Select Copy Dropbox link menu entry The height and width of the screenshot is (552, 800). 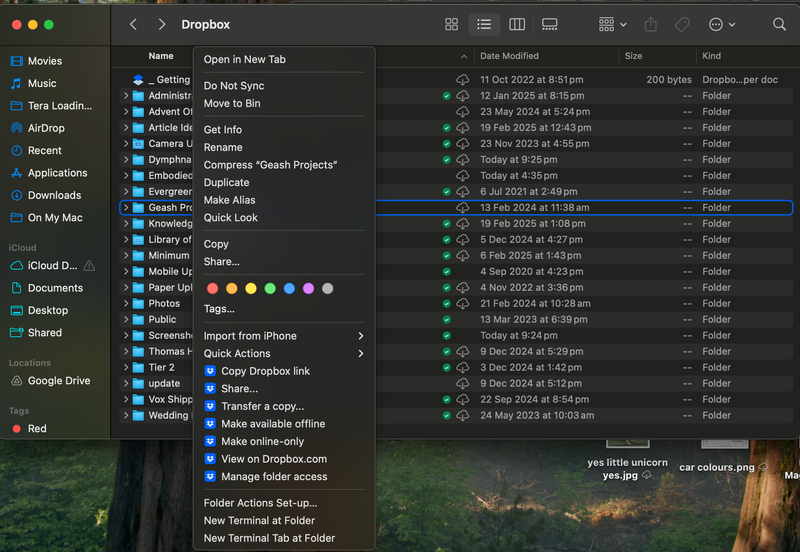click(x=265, y=371)
